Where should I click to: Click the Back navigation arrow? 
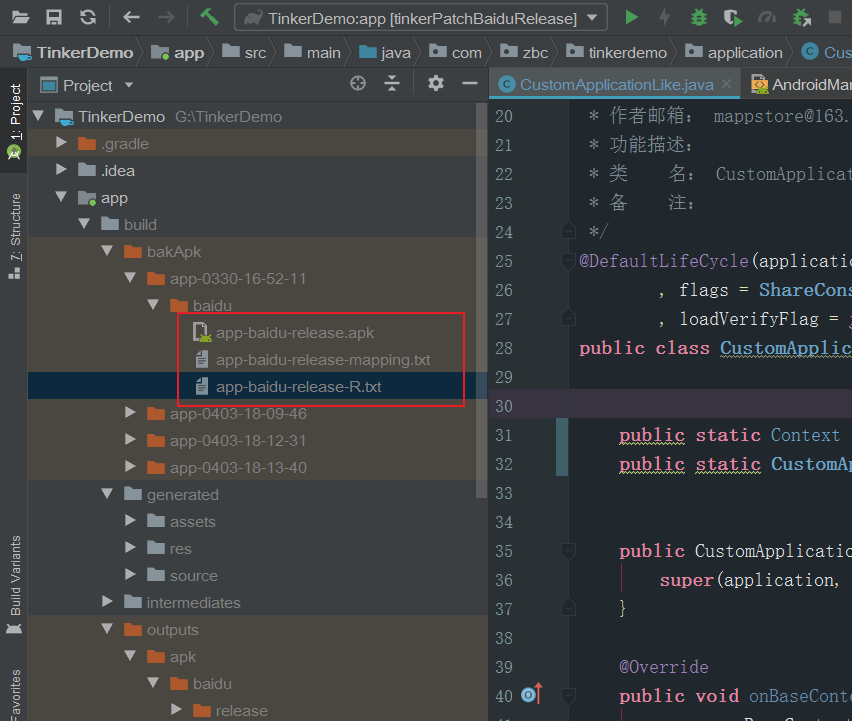point(131,17)
